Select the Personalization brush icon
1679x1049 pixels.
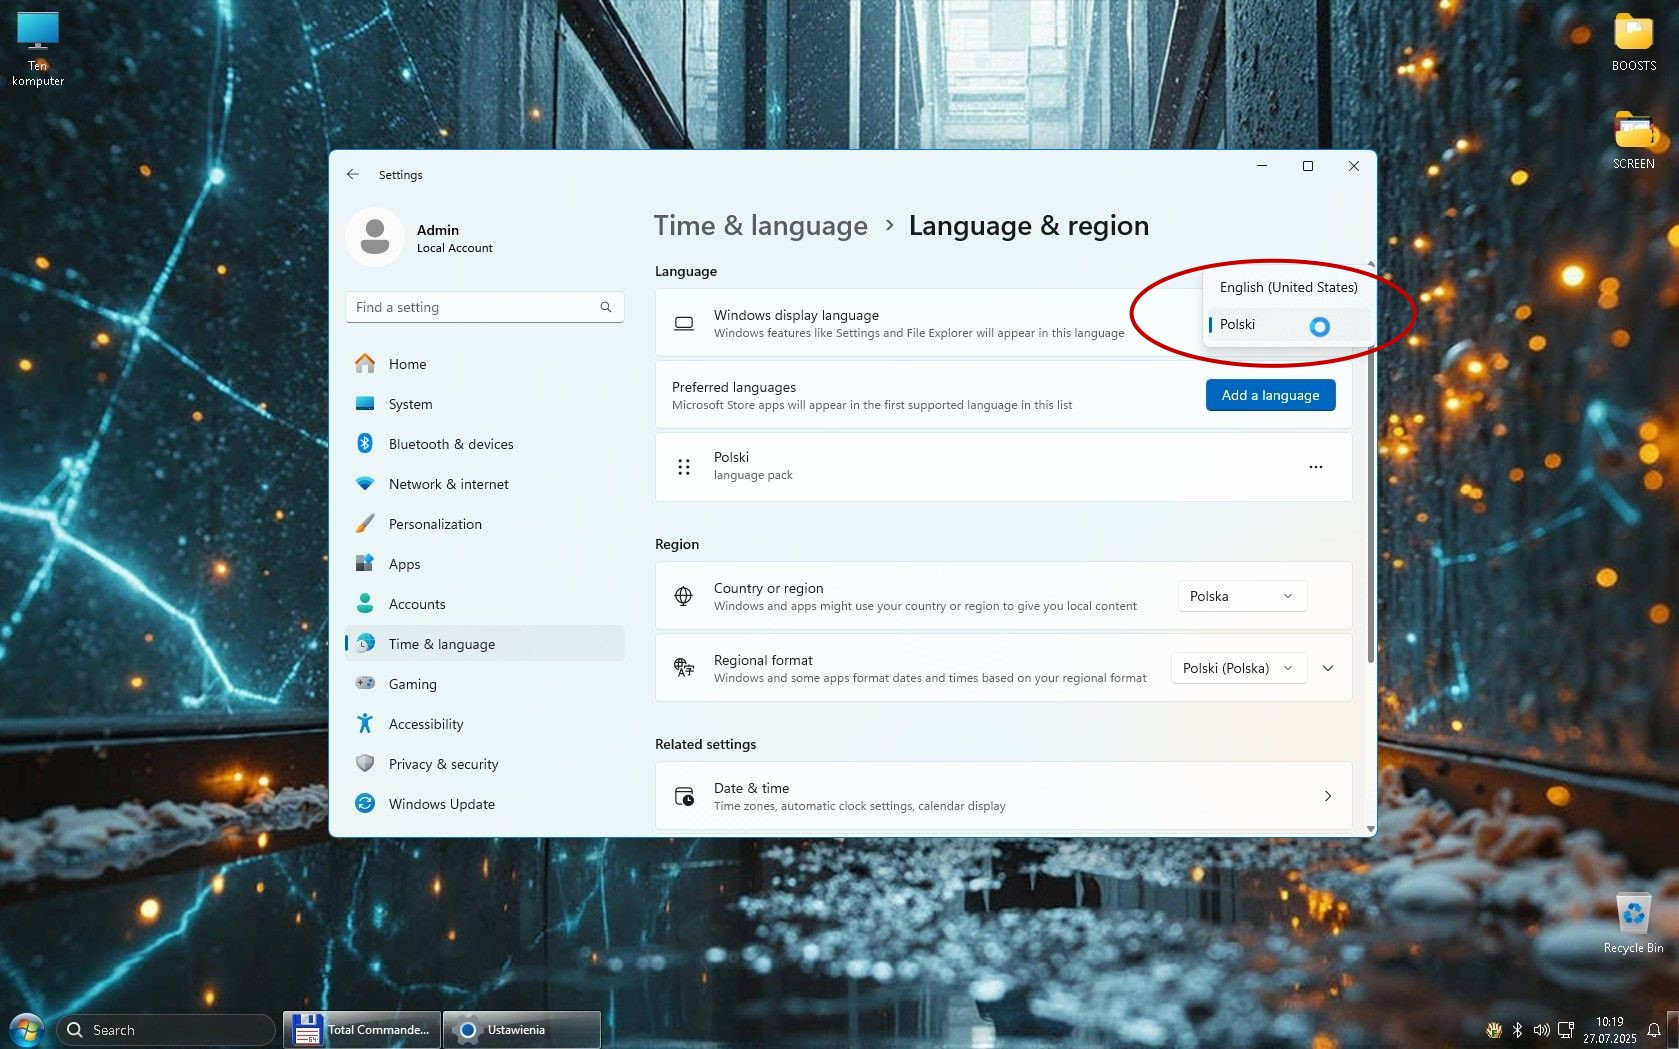[365, 524]
